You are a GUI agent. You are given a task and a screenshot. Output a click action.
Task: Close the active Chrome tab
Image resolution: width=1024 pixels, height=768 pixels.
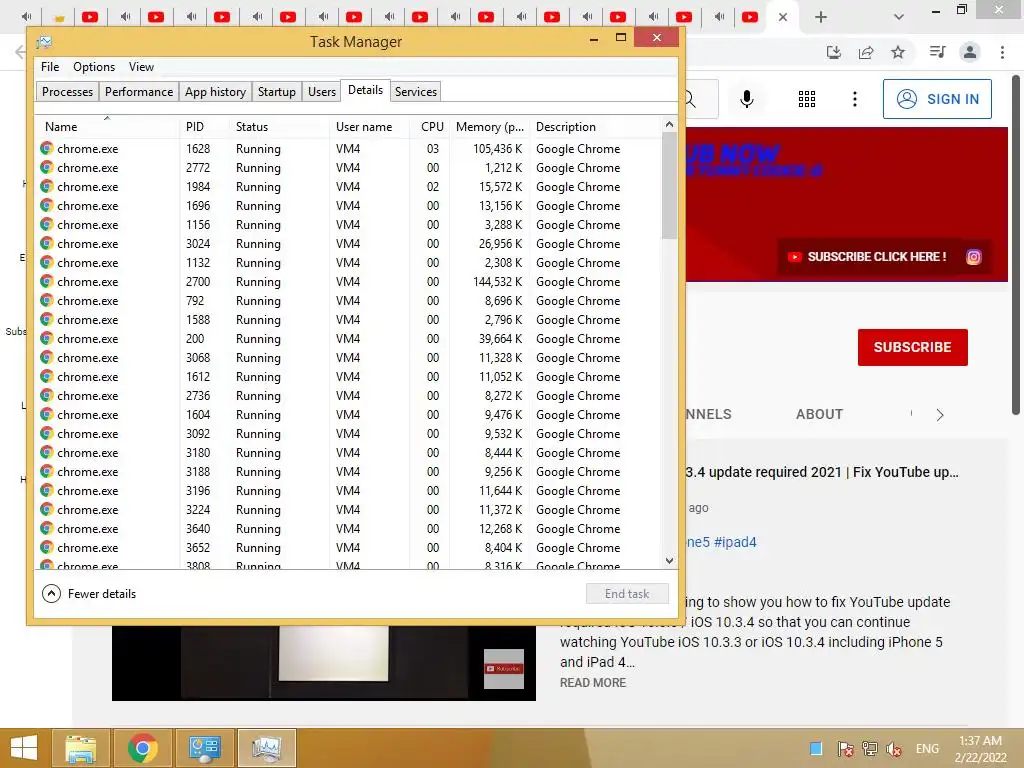[782, 17]
